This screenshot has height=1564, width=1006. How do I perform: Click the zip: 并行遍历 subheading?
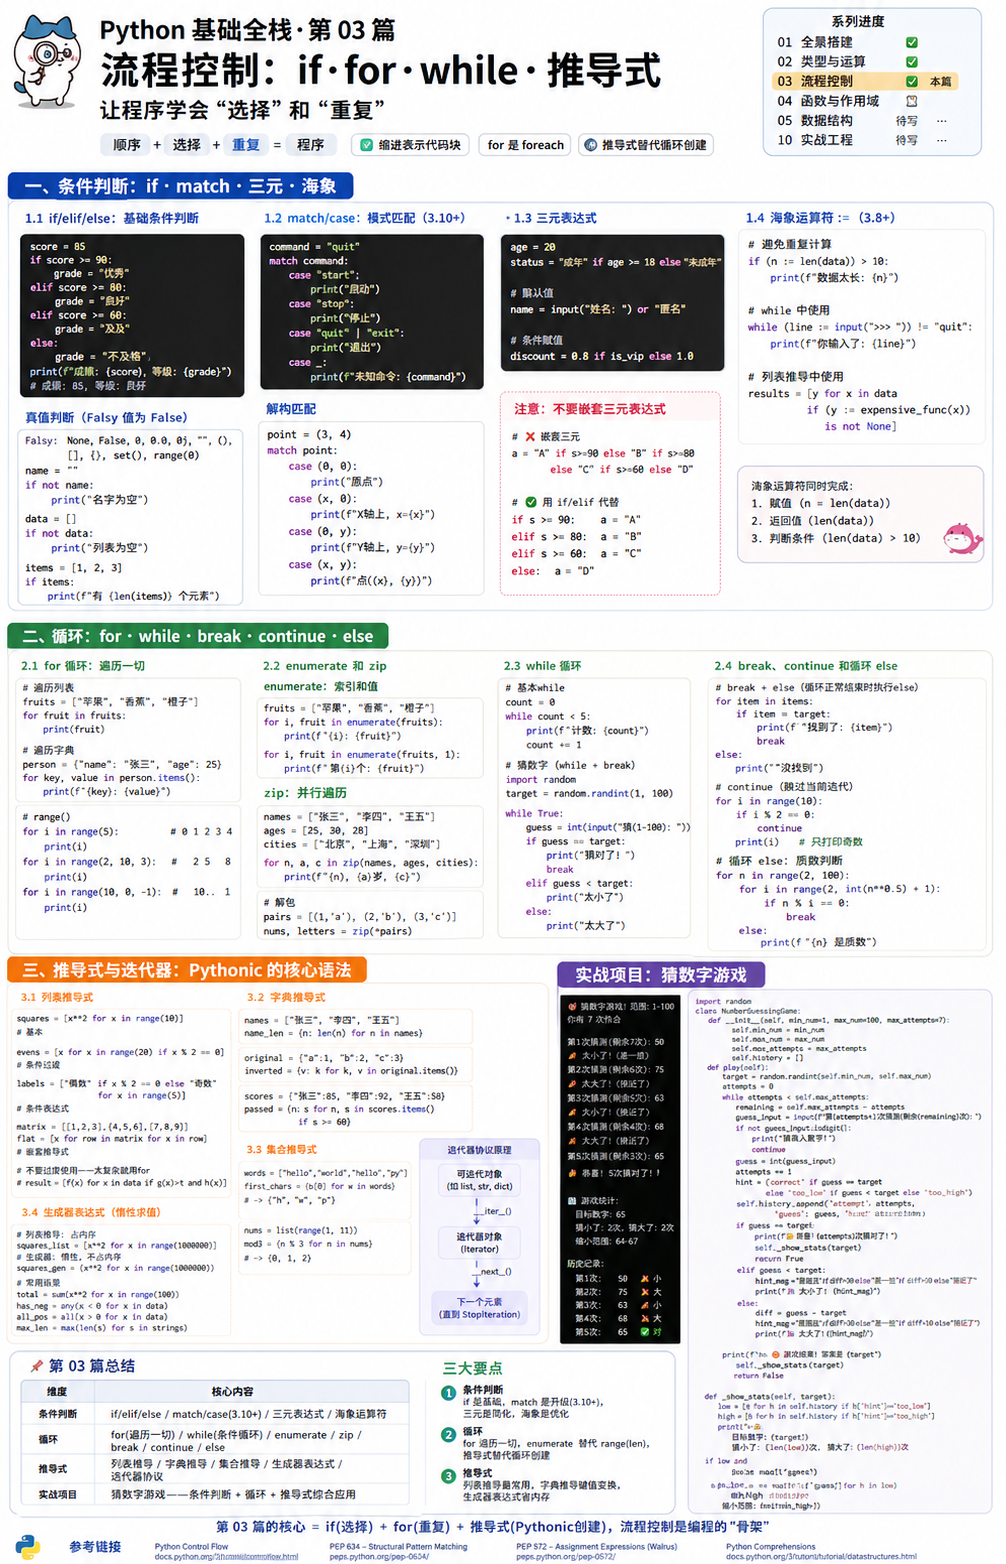point(305,792)
